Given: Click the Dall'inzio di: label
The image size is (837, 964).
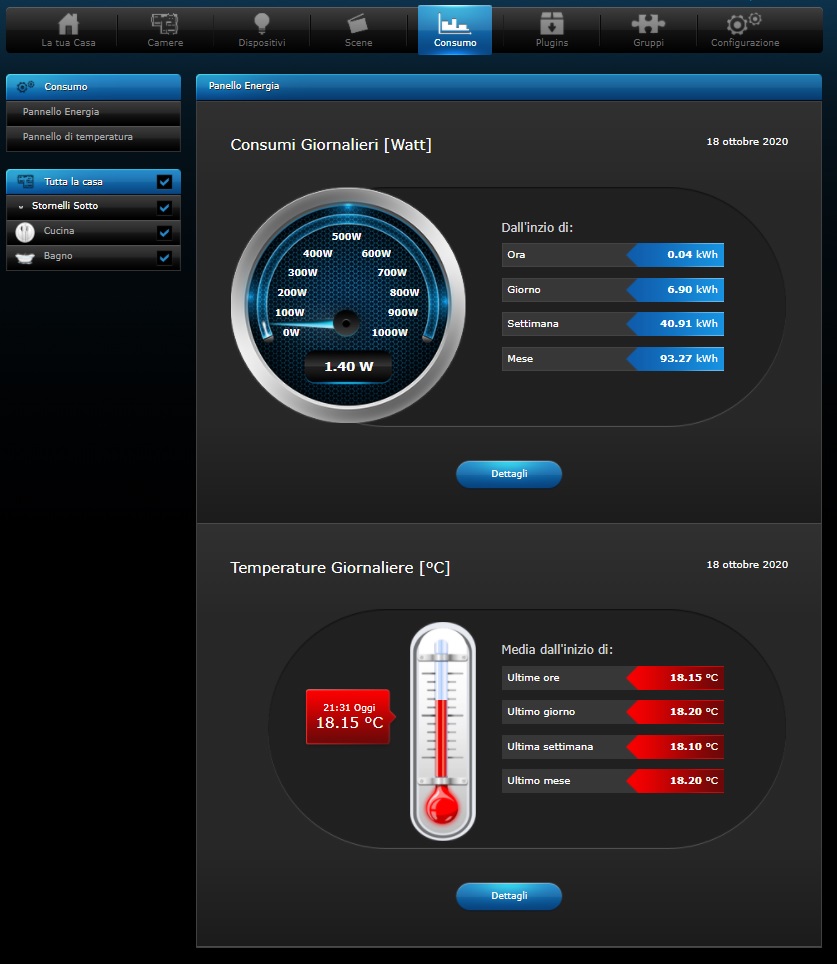Looking at the screenshot, I should [x=537, y=227].
